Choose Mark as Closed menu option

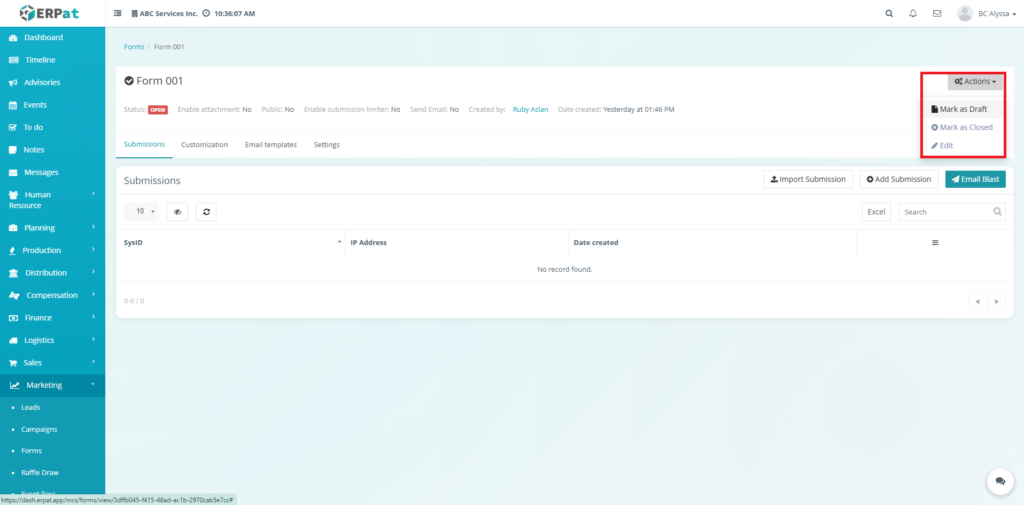click(x=963, y=127)
